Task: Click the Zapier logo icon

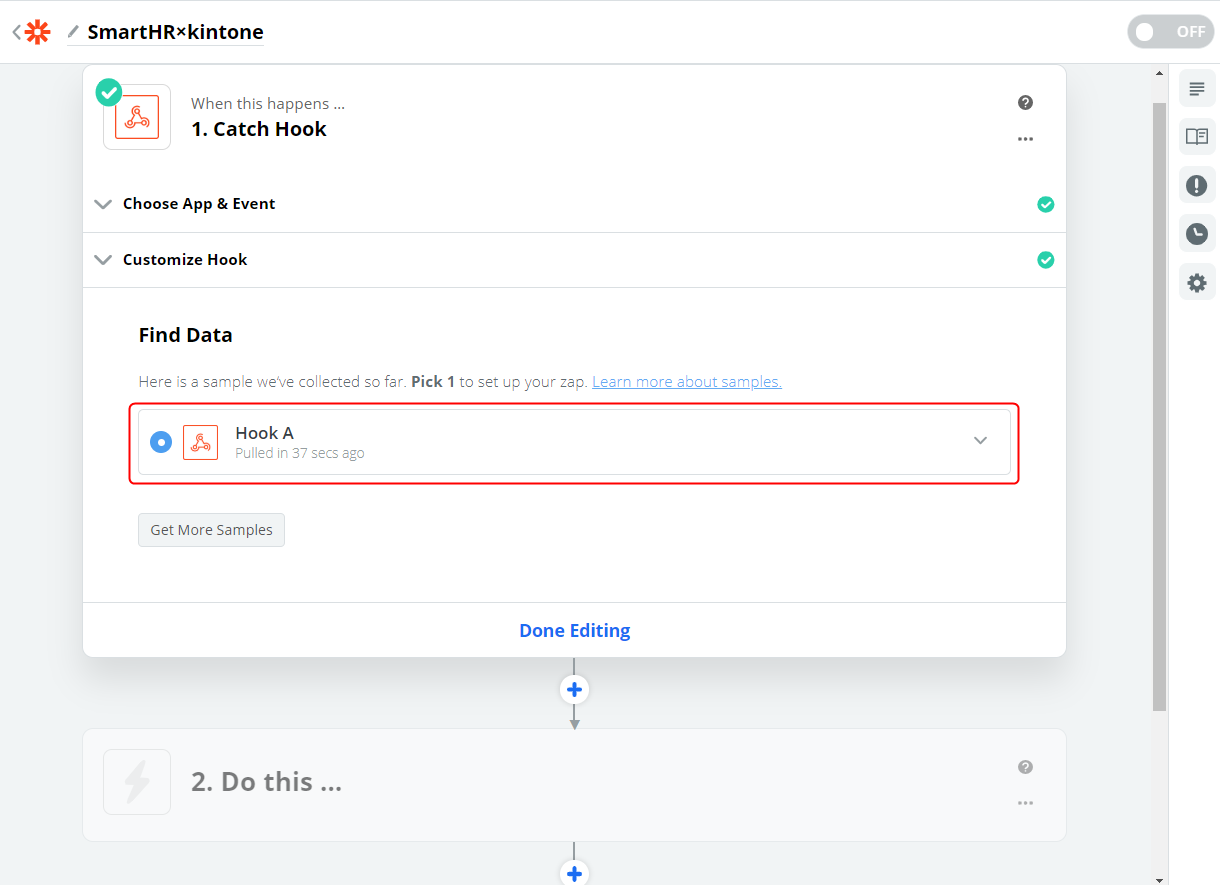Action: [38, 32]
